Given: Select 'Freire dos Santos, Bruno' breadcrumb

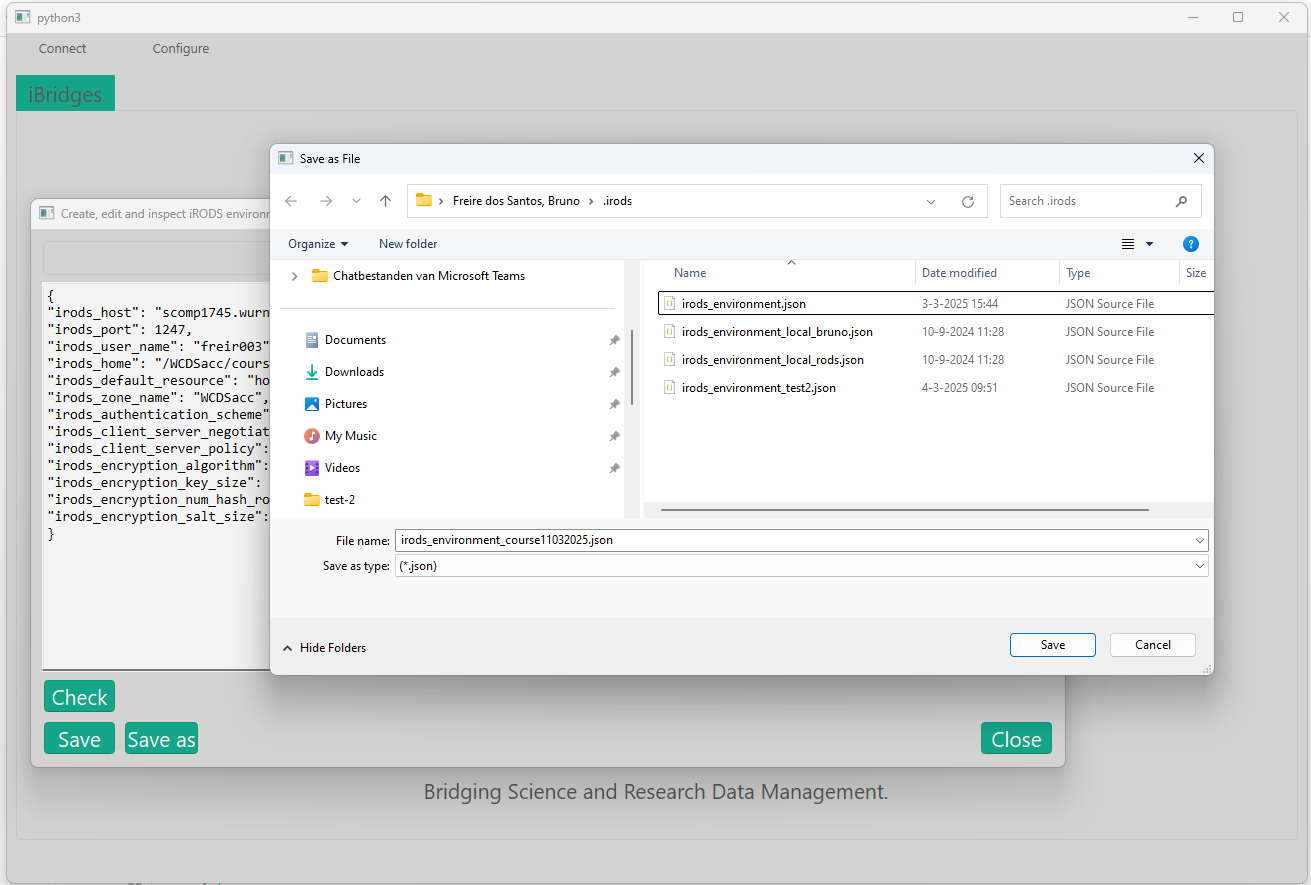Looking at the screenshot, I should pos(516,201).
